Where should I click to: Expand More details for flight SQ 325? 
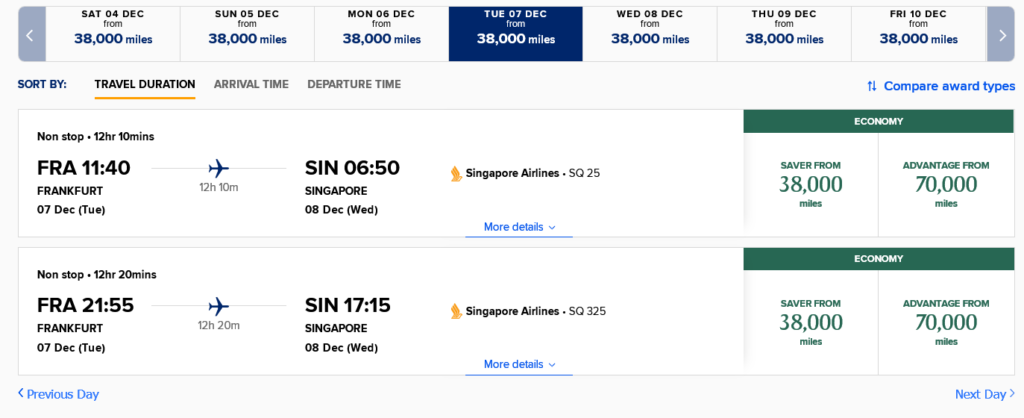pyautogui.click(x=519, y=365)
